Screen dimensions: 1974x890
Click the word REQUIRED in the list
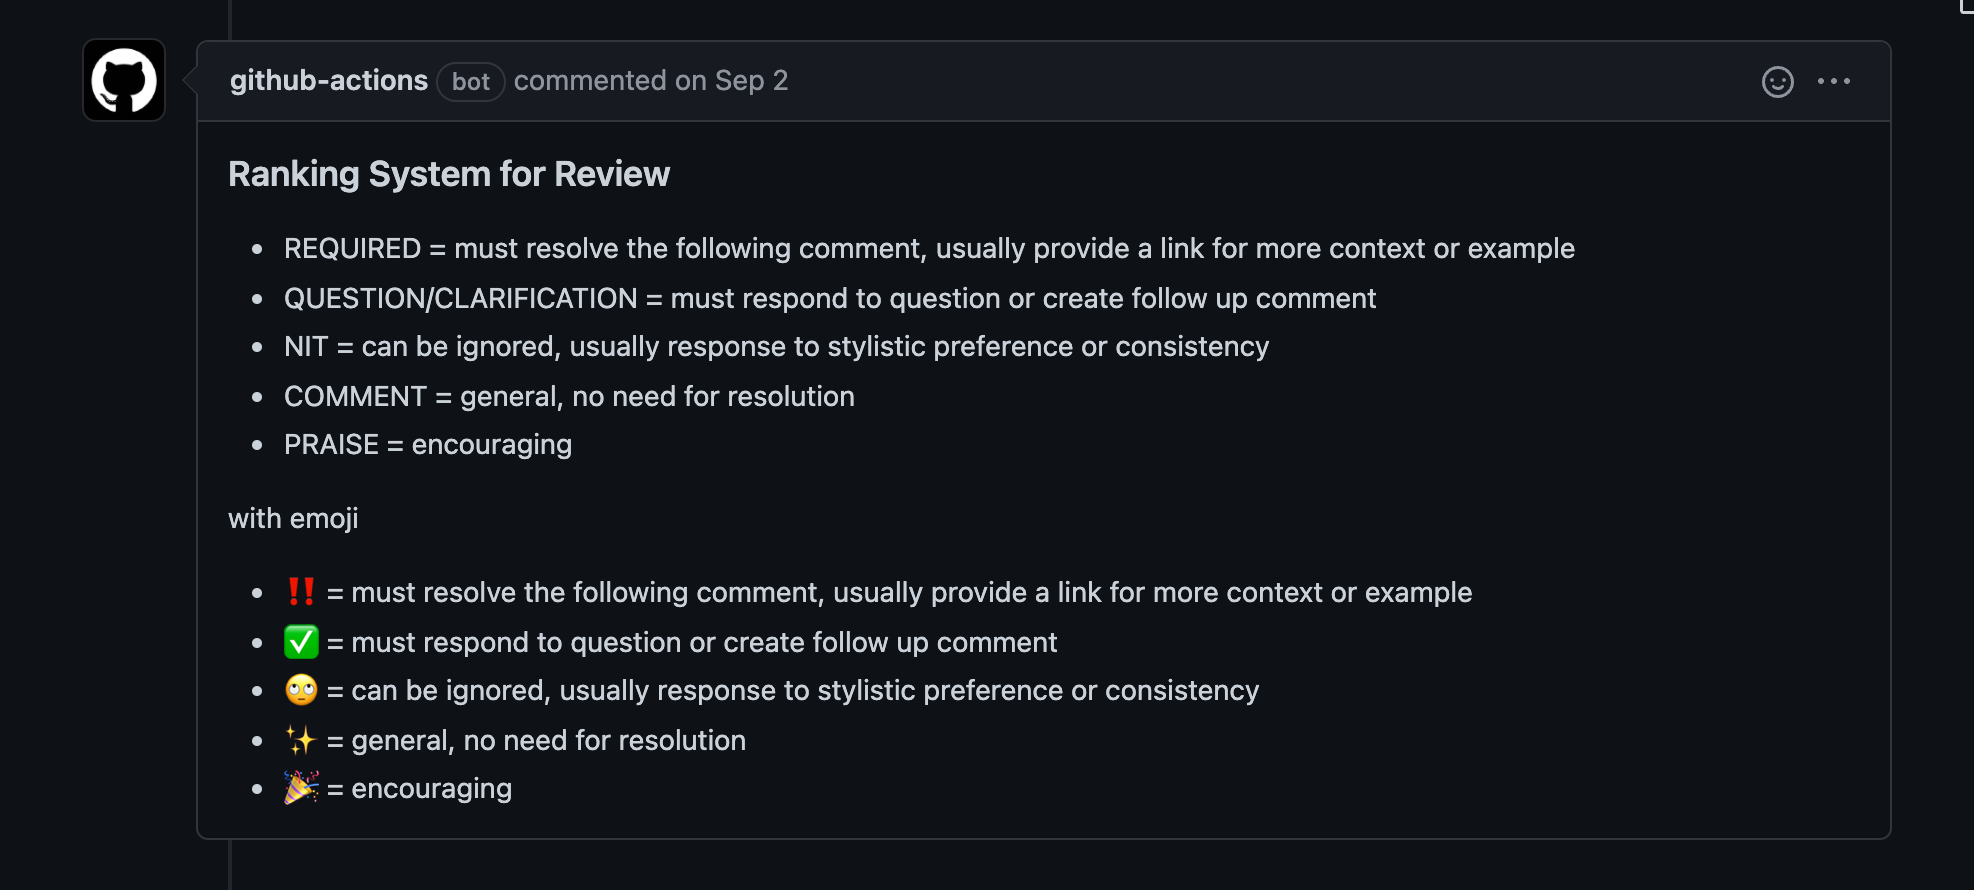(352, 248)
